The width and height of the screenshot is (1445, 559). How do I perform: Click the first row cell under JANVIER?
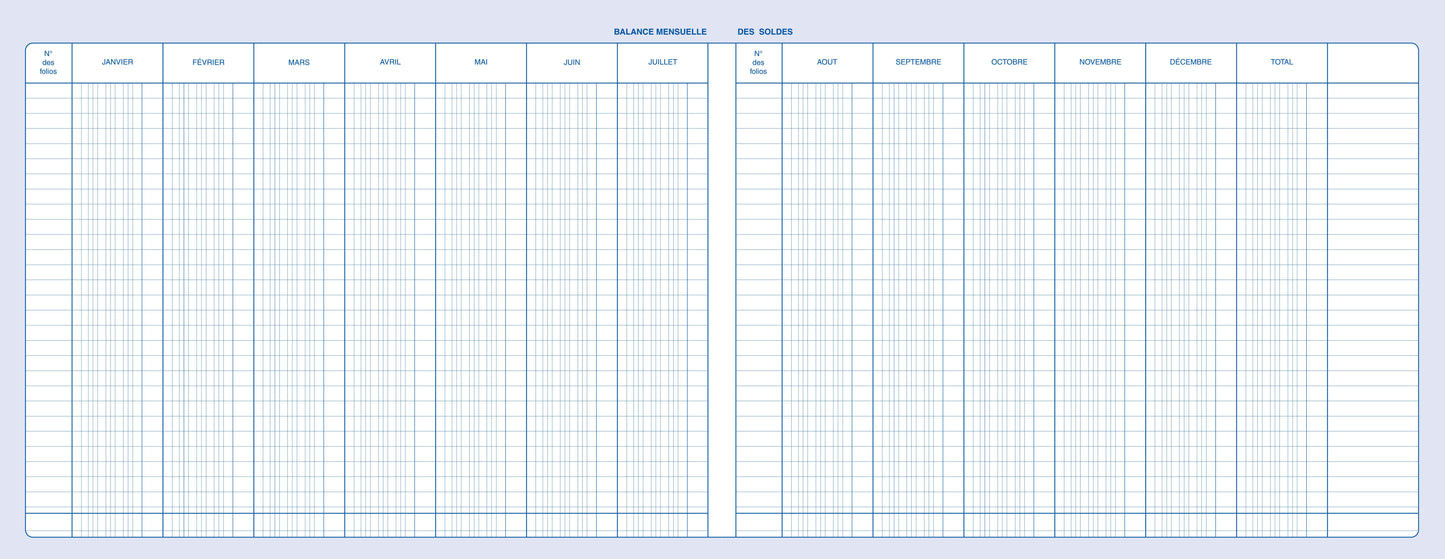(117, 91)
